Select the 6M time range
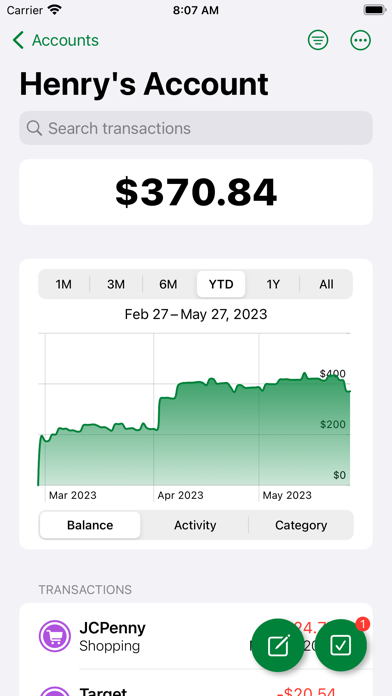The image size is (392, 696). 168,284
